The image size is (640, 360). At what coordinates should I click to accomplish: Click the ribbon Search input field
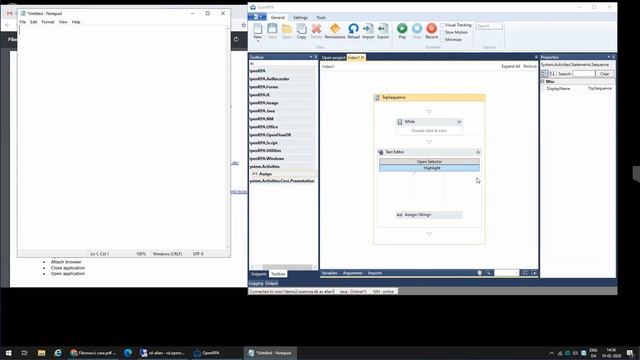[489, 26]
